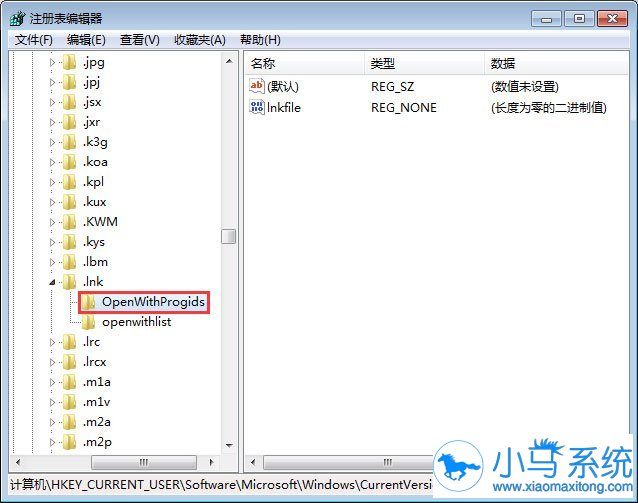Image resolution: width=638 pixels, height=503 pixels.
Task: Click the REG_SZ type cell
Action: [x=392, y=86]
